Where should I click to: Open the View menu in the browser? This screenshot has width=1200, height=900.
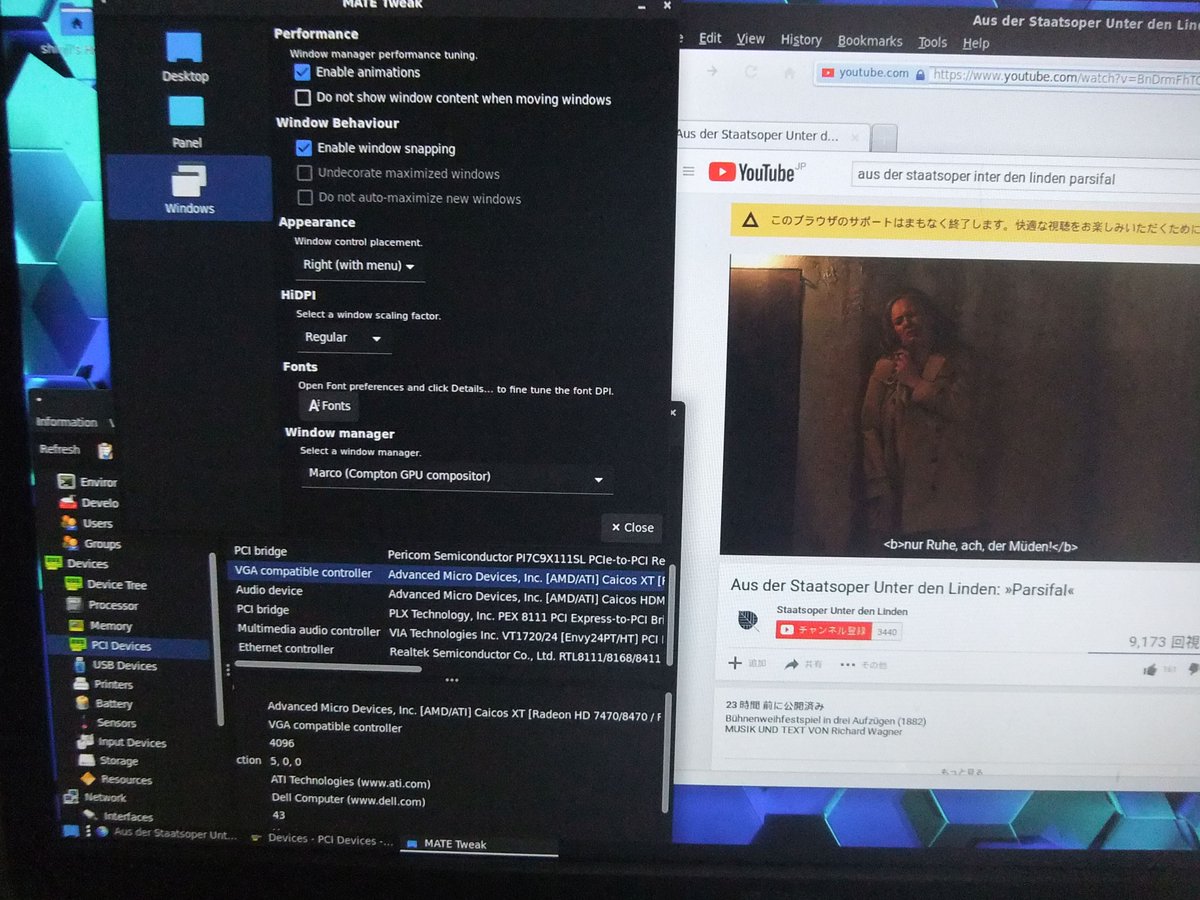click(751, 39)
